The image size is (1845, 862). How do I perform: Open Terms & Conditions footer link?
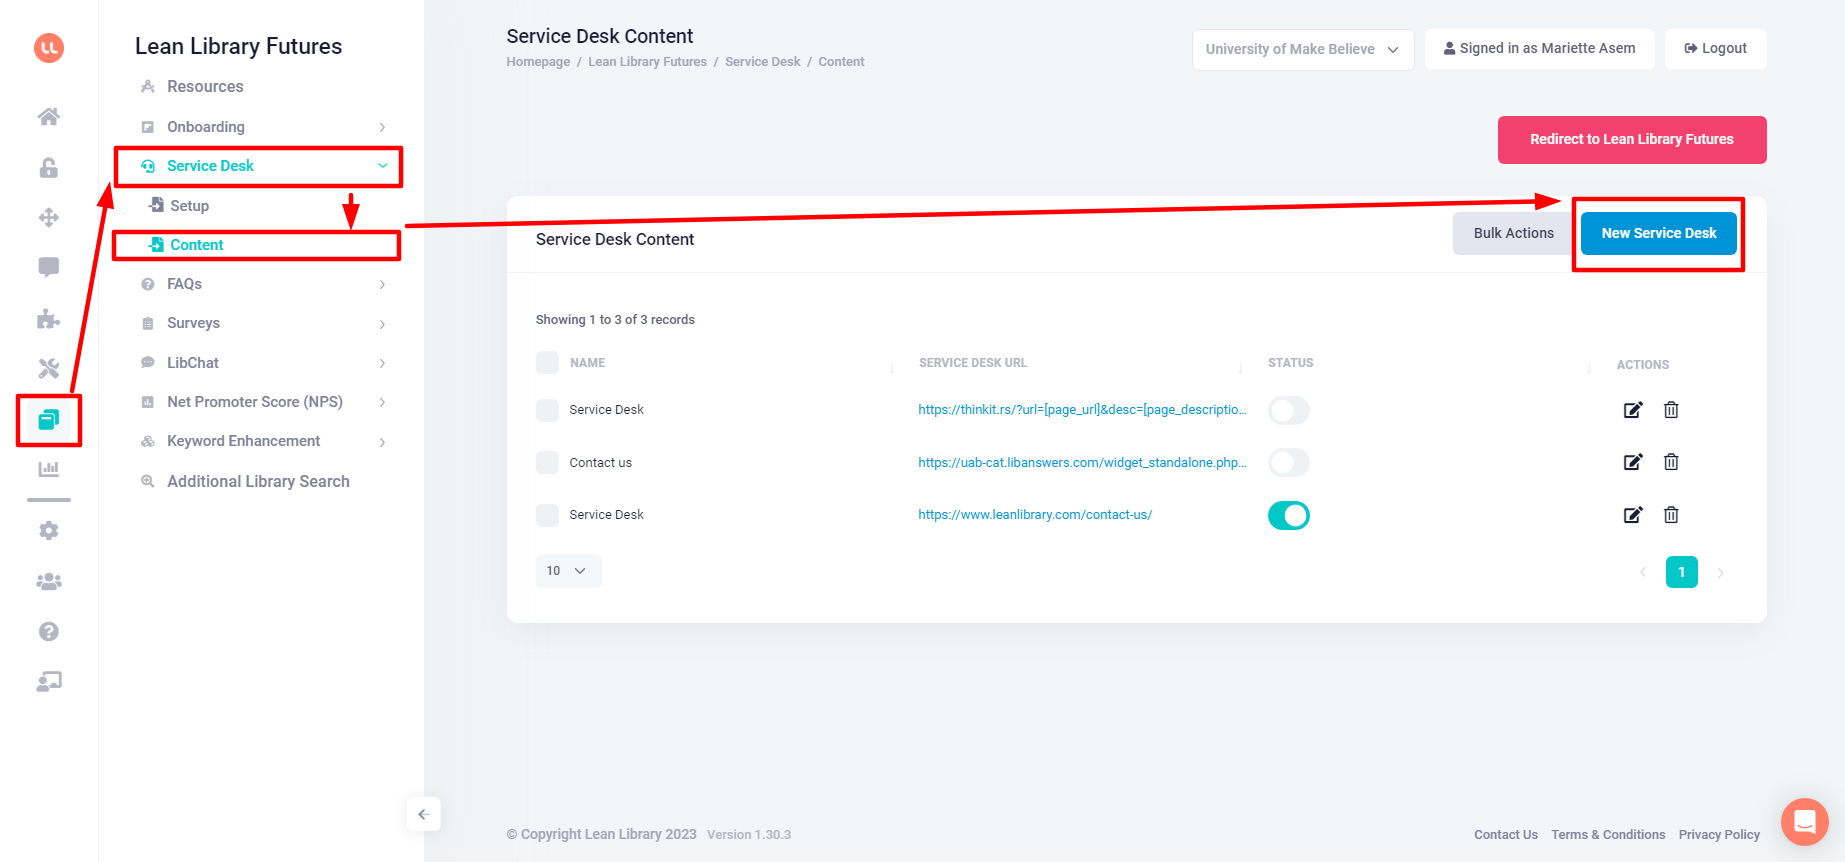coord(1608,835)
